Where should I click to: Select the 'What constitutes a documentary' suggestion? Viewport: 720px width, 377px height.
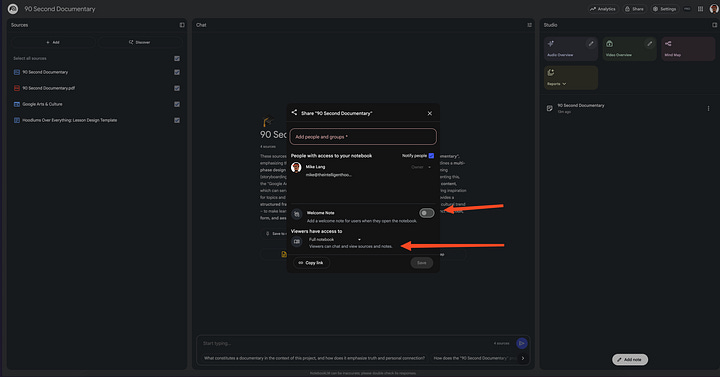click(x=314, y=358)
